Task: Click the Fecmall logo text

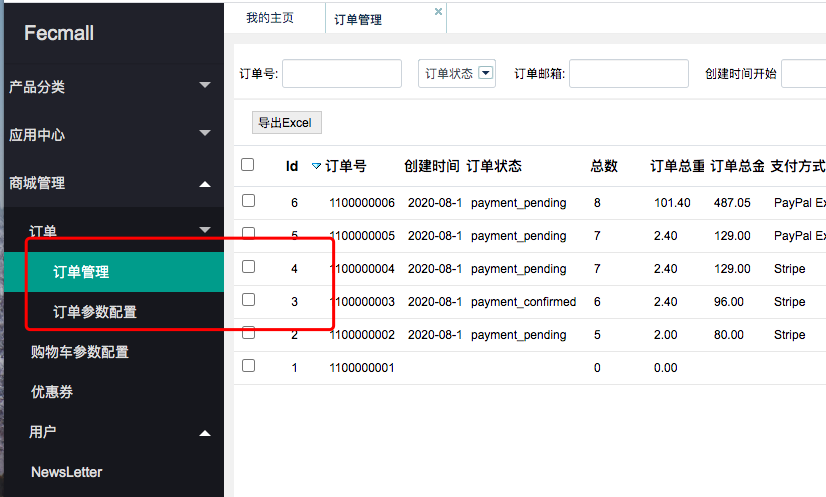Action: tap(59, 33)
